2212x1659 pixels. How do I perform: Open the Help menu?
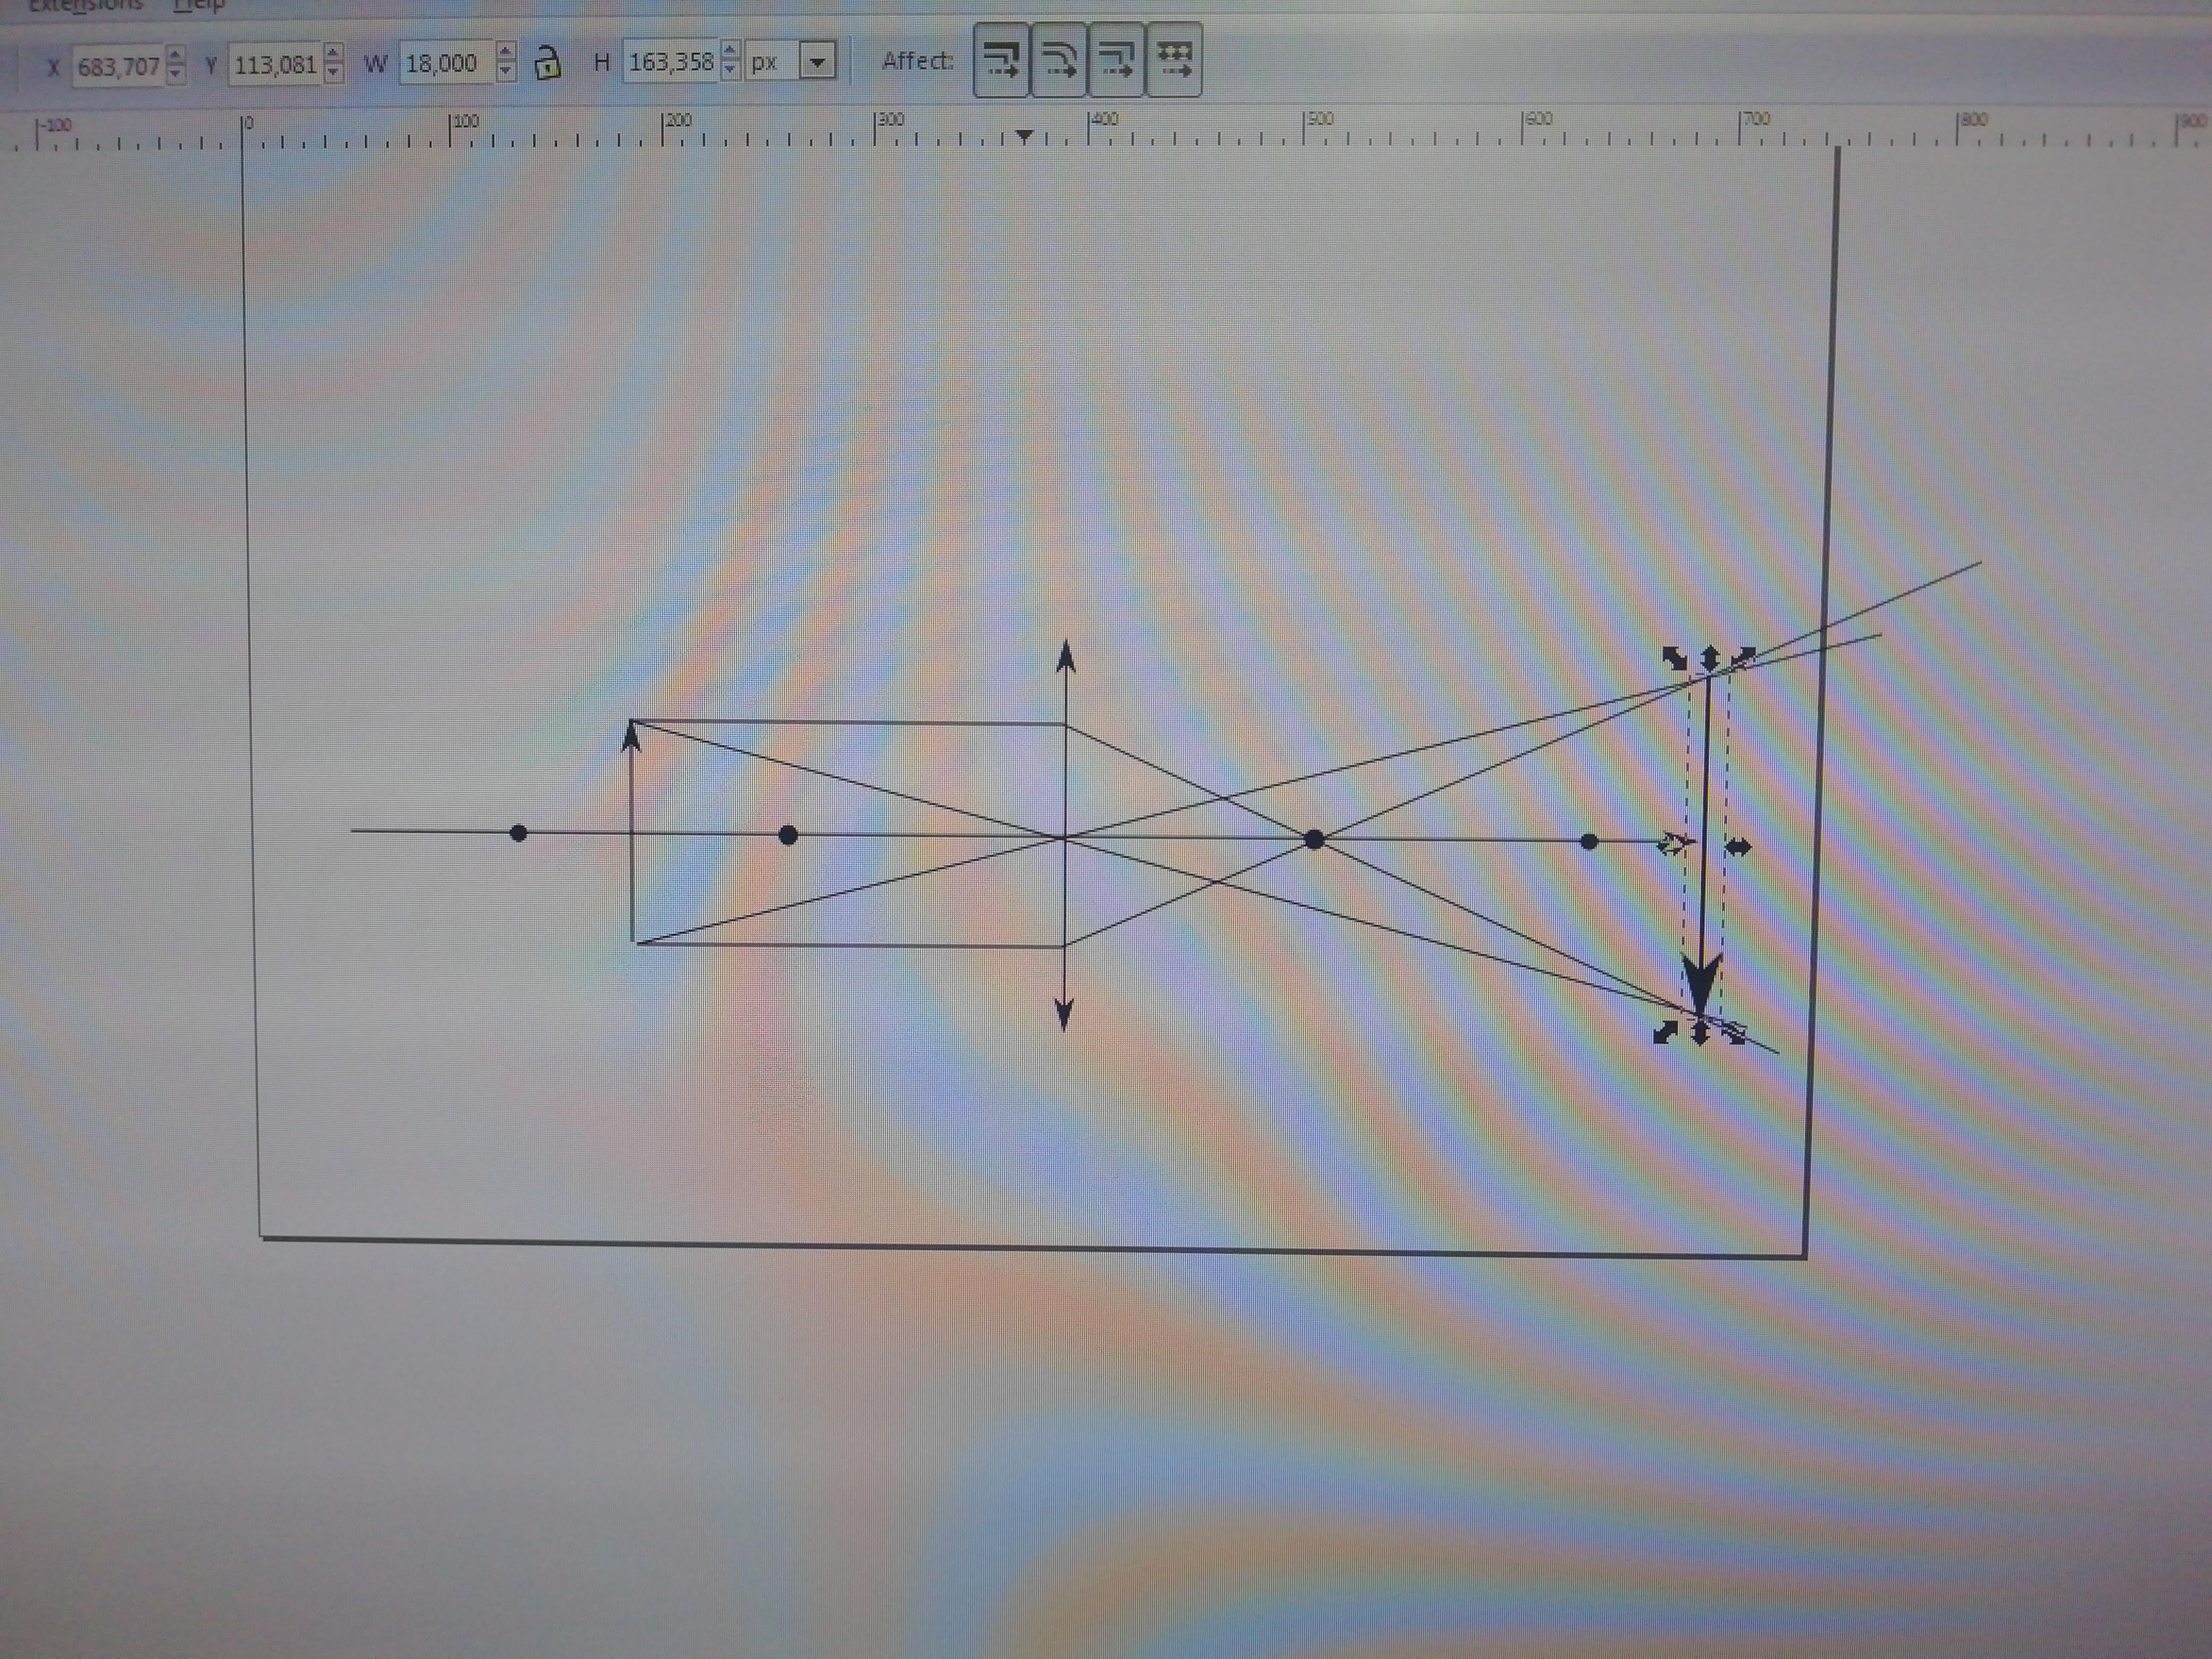point(198,5)
